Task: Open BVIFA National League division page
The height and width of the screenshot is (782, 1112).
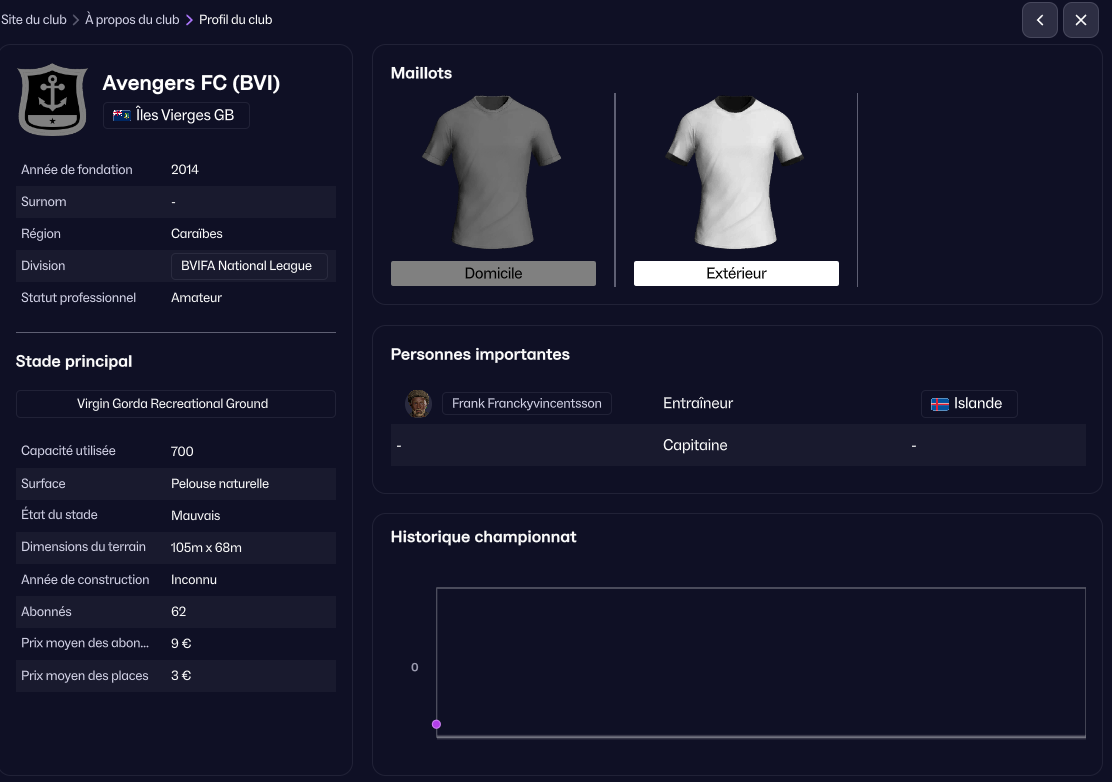Action: point(247,266)
